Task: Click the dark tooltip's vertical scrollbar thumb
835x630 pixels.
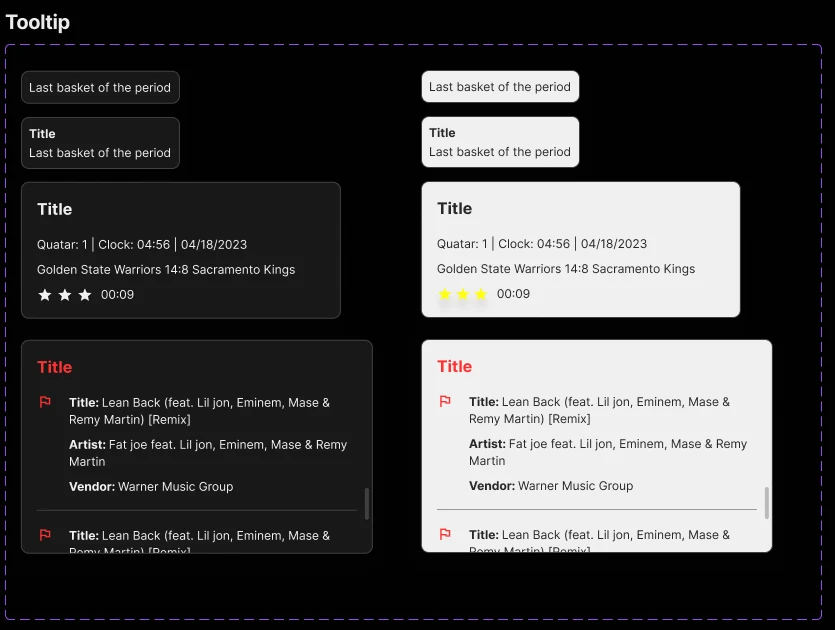Action: [x=366, y=503]
